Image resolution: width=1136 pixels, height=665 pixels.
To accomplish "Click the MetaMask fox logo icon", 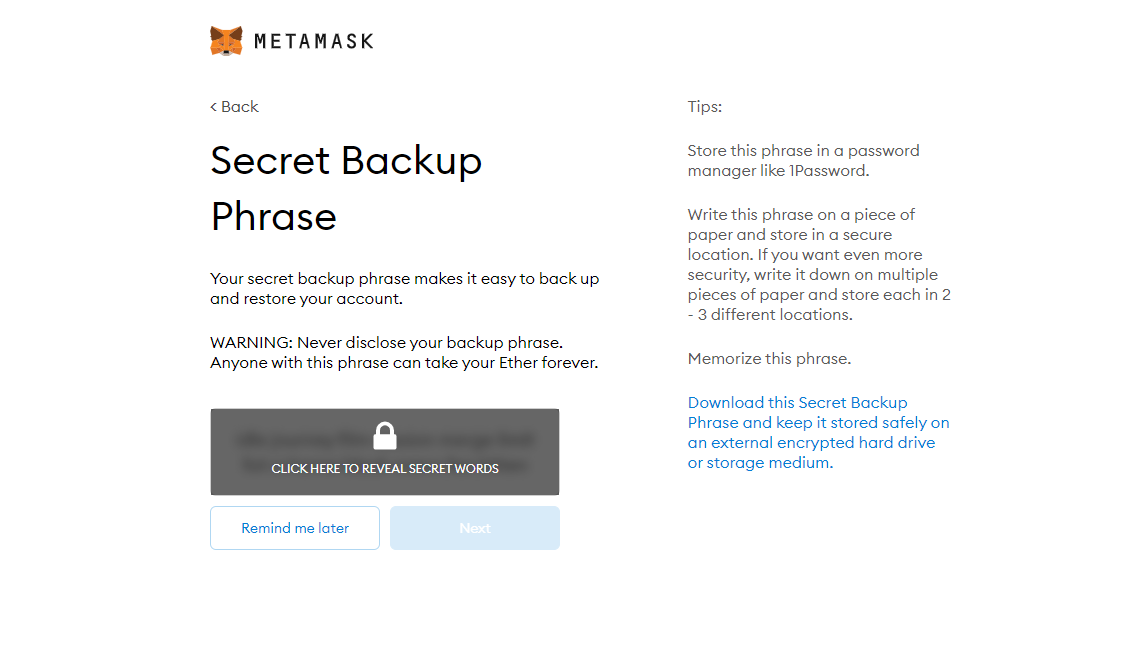I will [x=226, y=41].
